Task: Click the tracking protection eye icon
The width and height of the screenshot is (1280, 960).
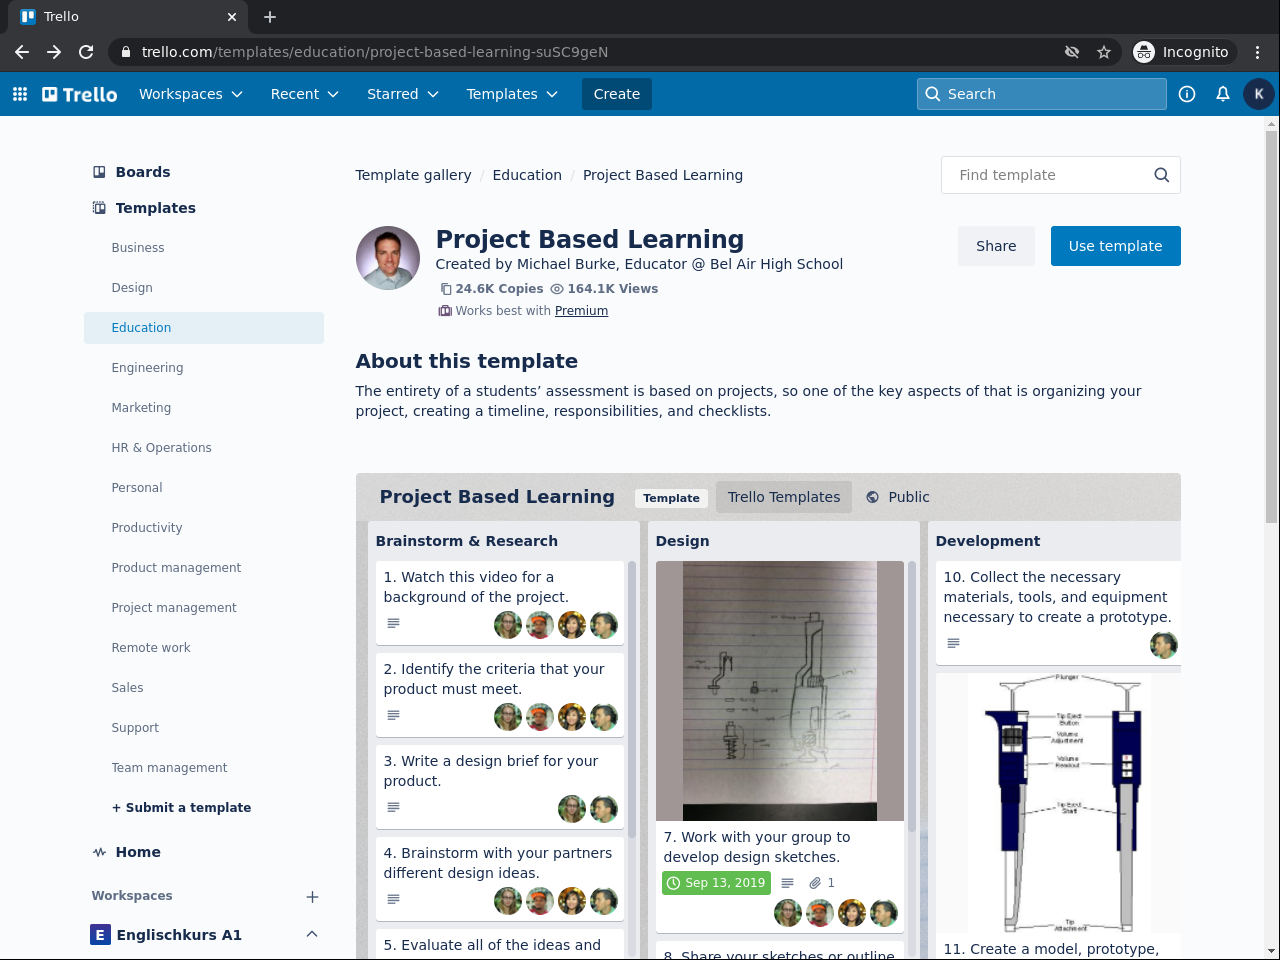Action: click(x=1072, y=52)
